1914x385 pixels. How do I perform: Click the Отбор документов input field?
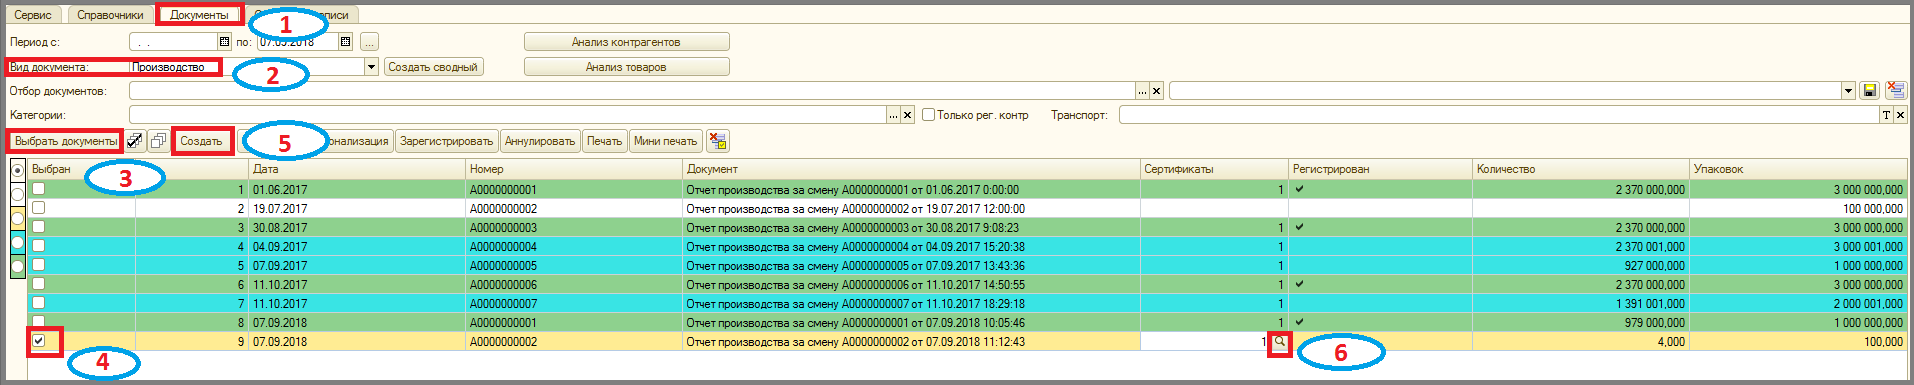pos(632,91)
